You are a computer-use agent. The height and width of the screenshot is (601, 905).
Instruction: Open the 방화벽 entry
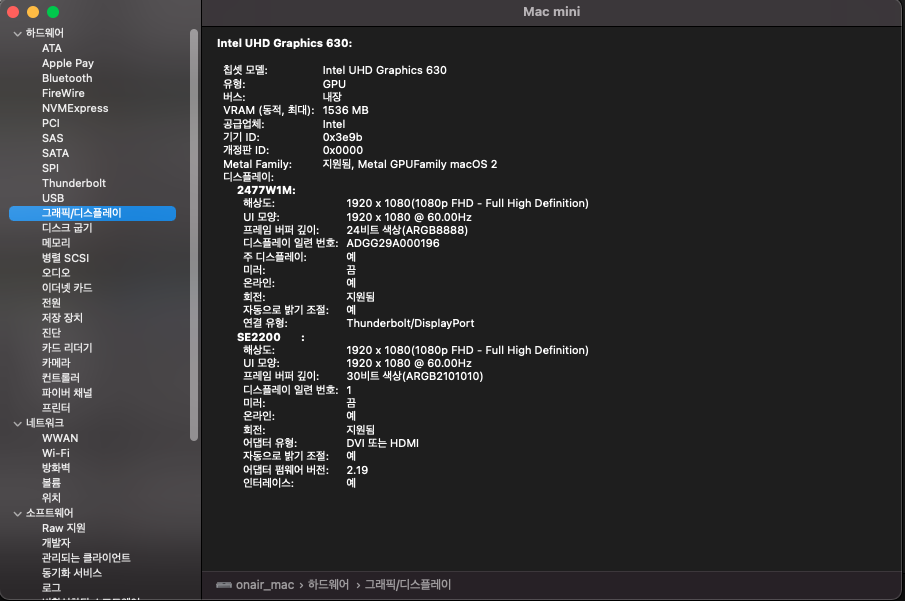coord(56,468)
